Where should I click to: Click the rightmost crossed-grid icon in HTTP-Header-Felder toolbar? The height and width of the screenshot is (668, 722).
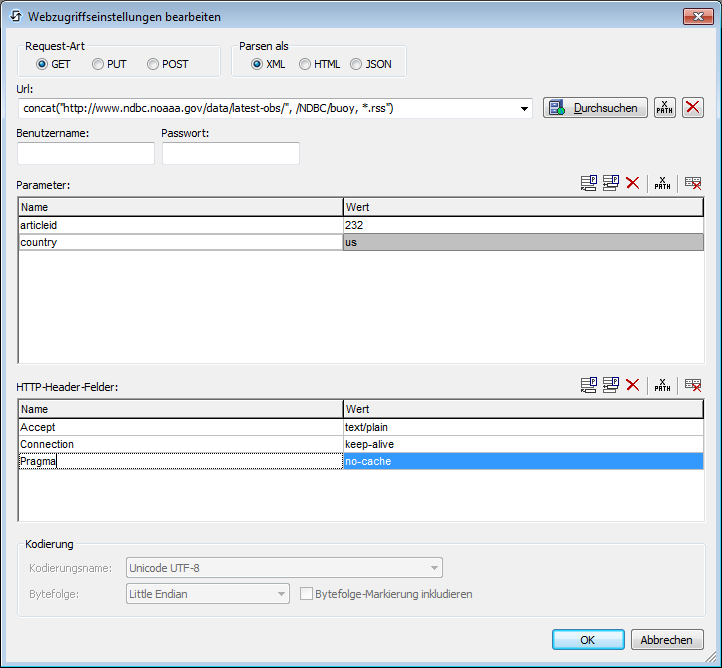pyautogui.click(x=692, y=385)
